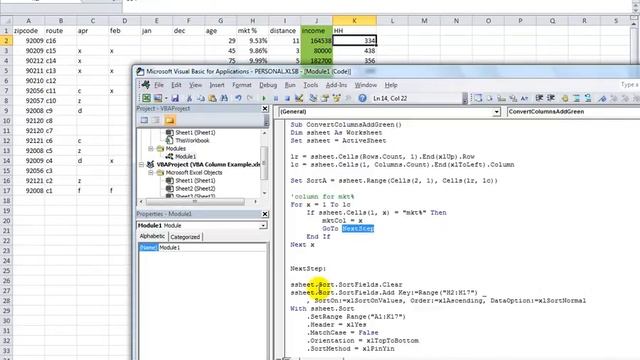Click the blue Help question mark icon
The image size is (640, 360).
362,98
